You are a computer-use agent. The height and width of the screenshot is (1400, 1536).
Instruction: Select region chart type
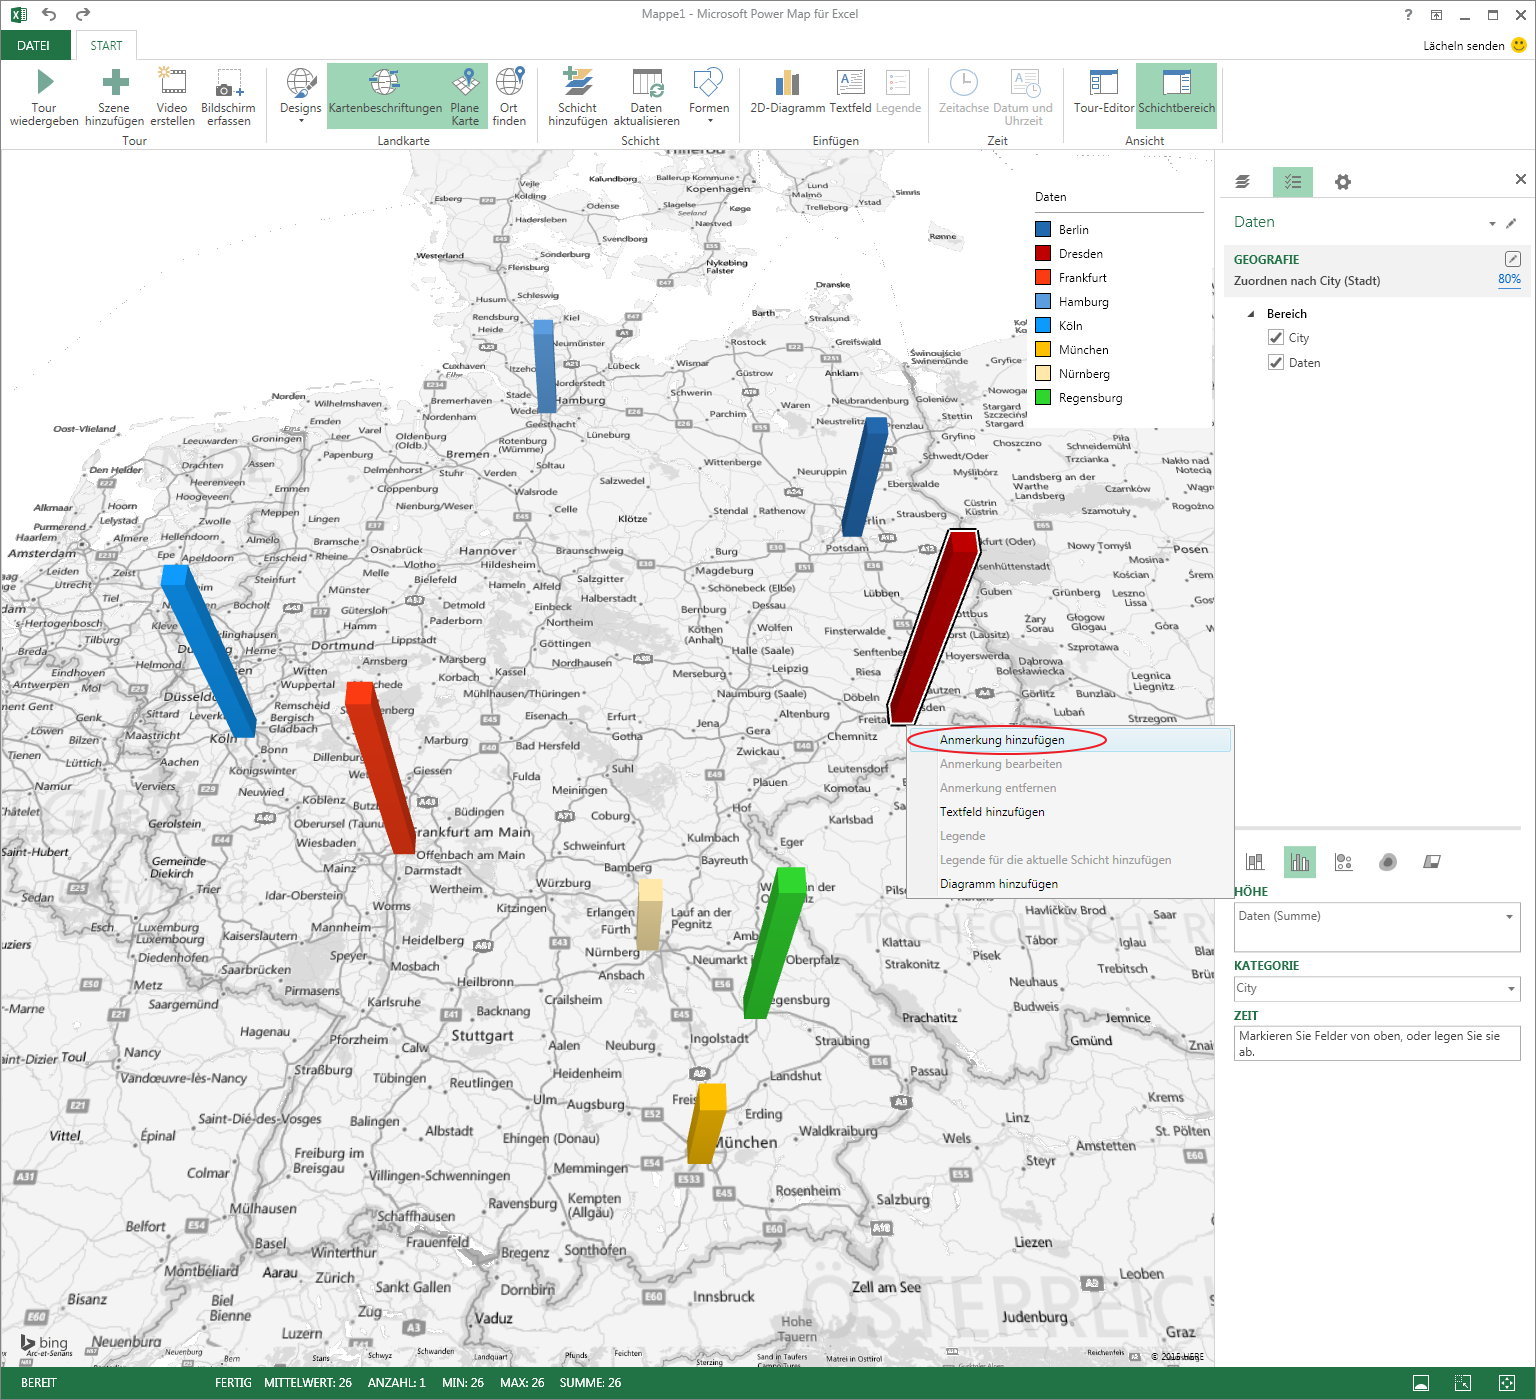click(1431, 862)
